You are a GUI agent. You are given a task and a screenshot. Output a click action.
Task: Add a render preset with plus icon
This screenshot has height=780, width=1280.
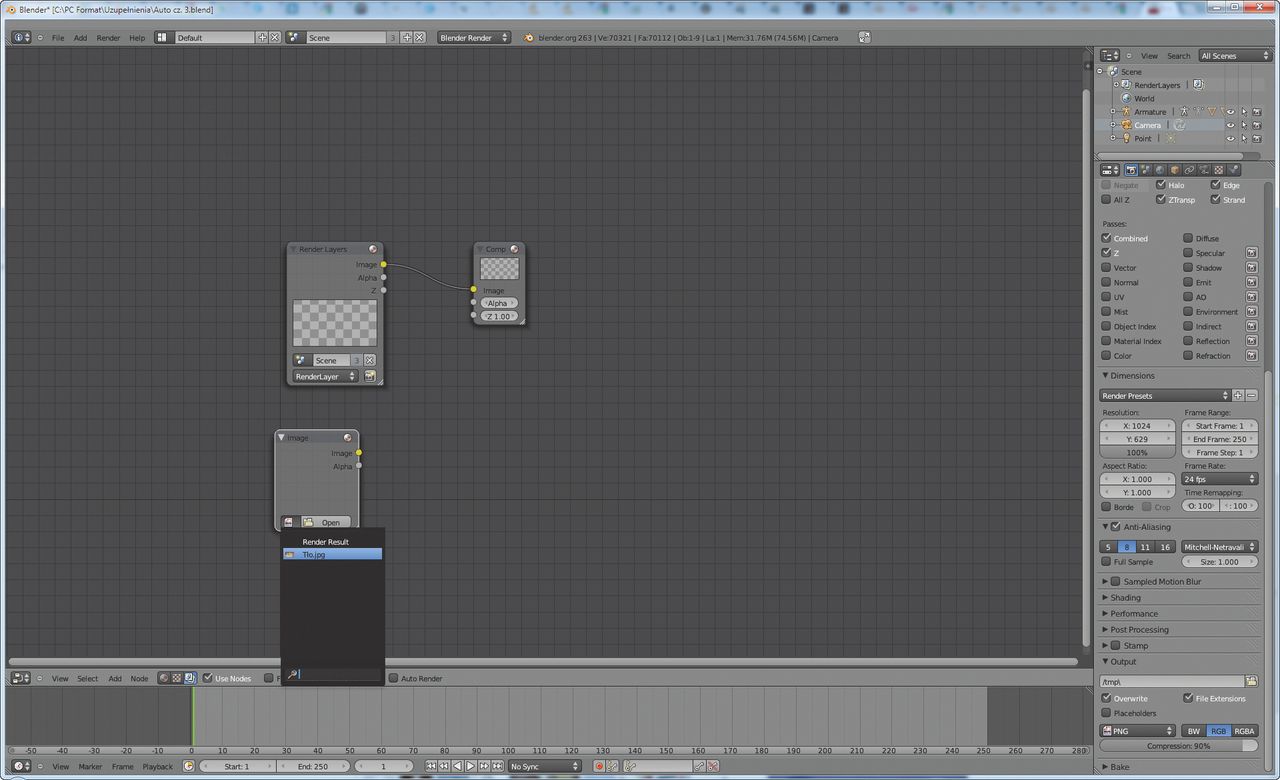(x=1238, y=396)
